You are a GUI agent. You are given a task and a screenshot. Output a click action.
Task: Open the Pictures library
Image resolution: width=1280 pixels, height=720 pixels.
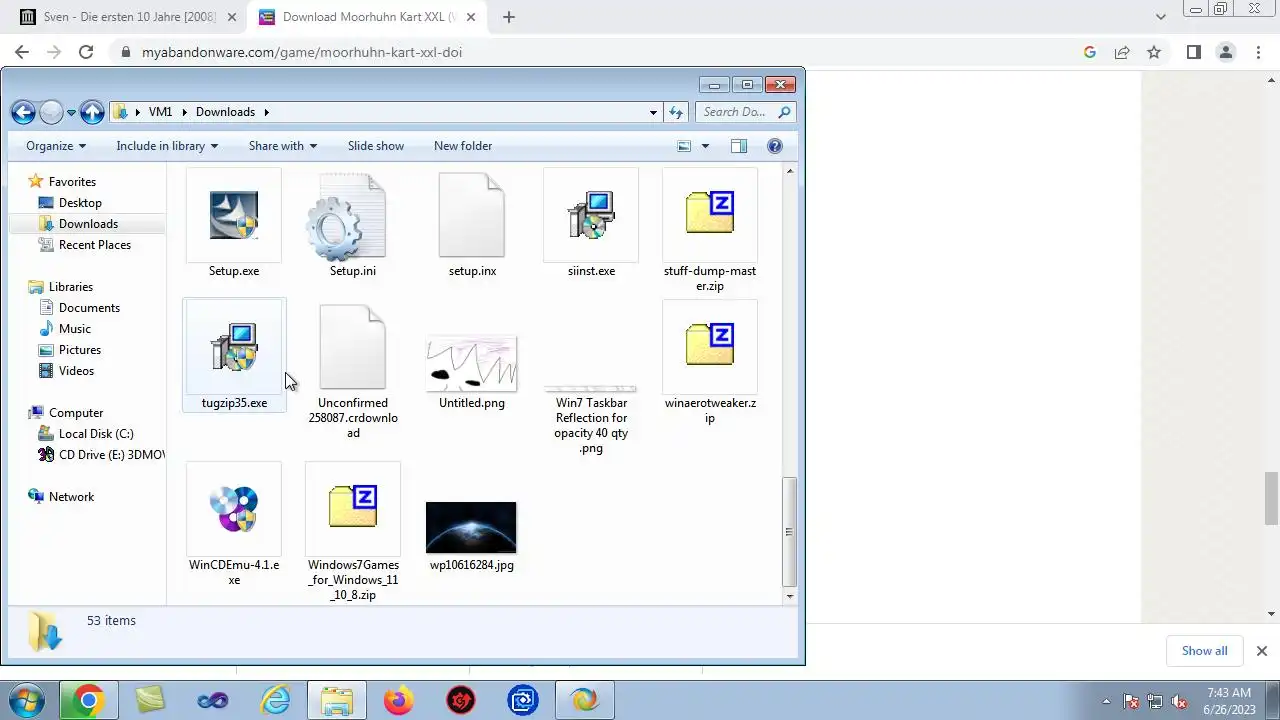[x=79, y=350]
